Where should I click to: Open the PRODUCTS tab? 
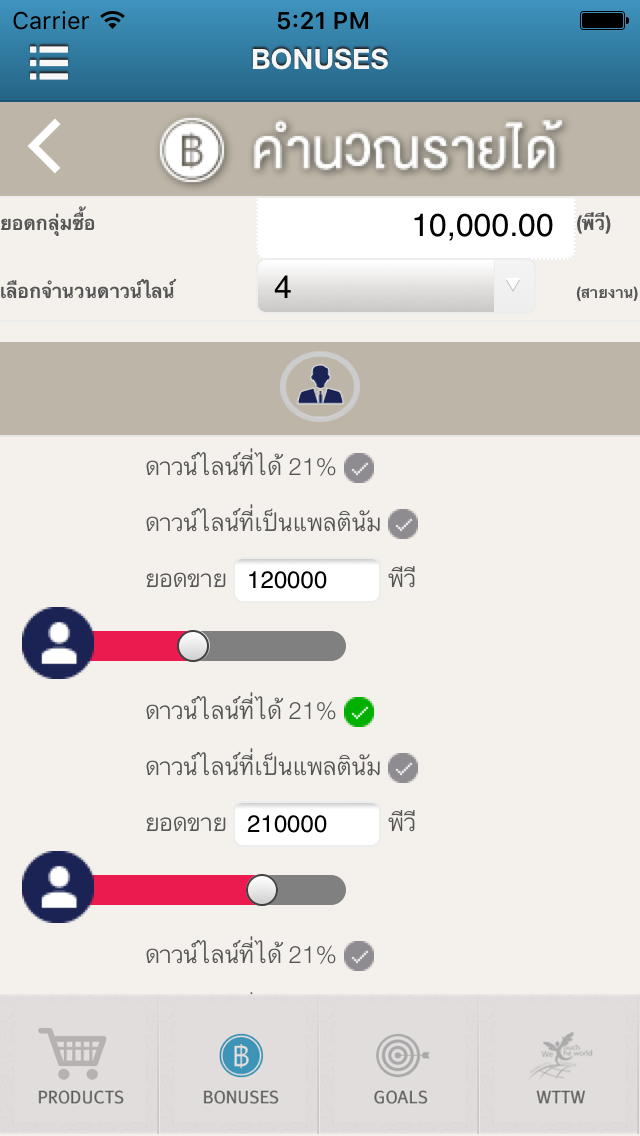coord(79,1065)
